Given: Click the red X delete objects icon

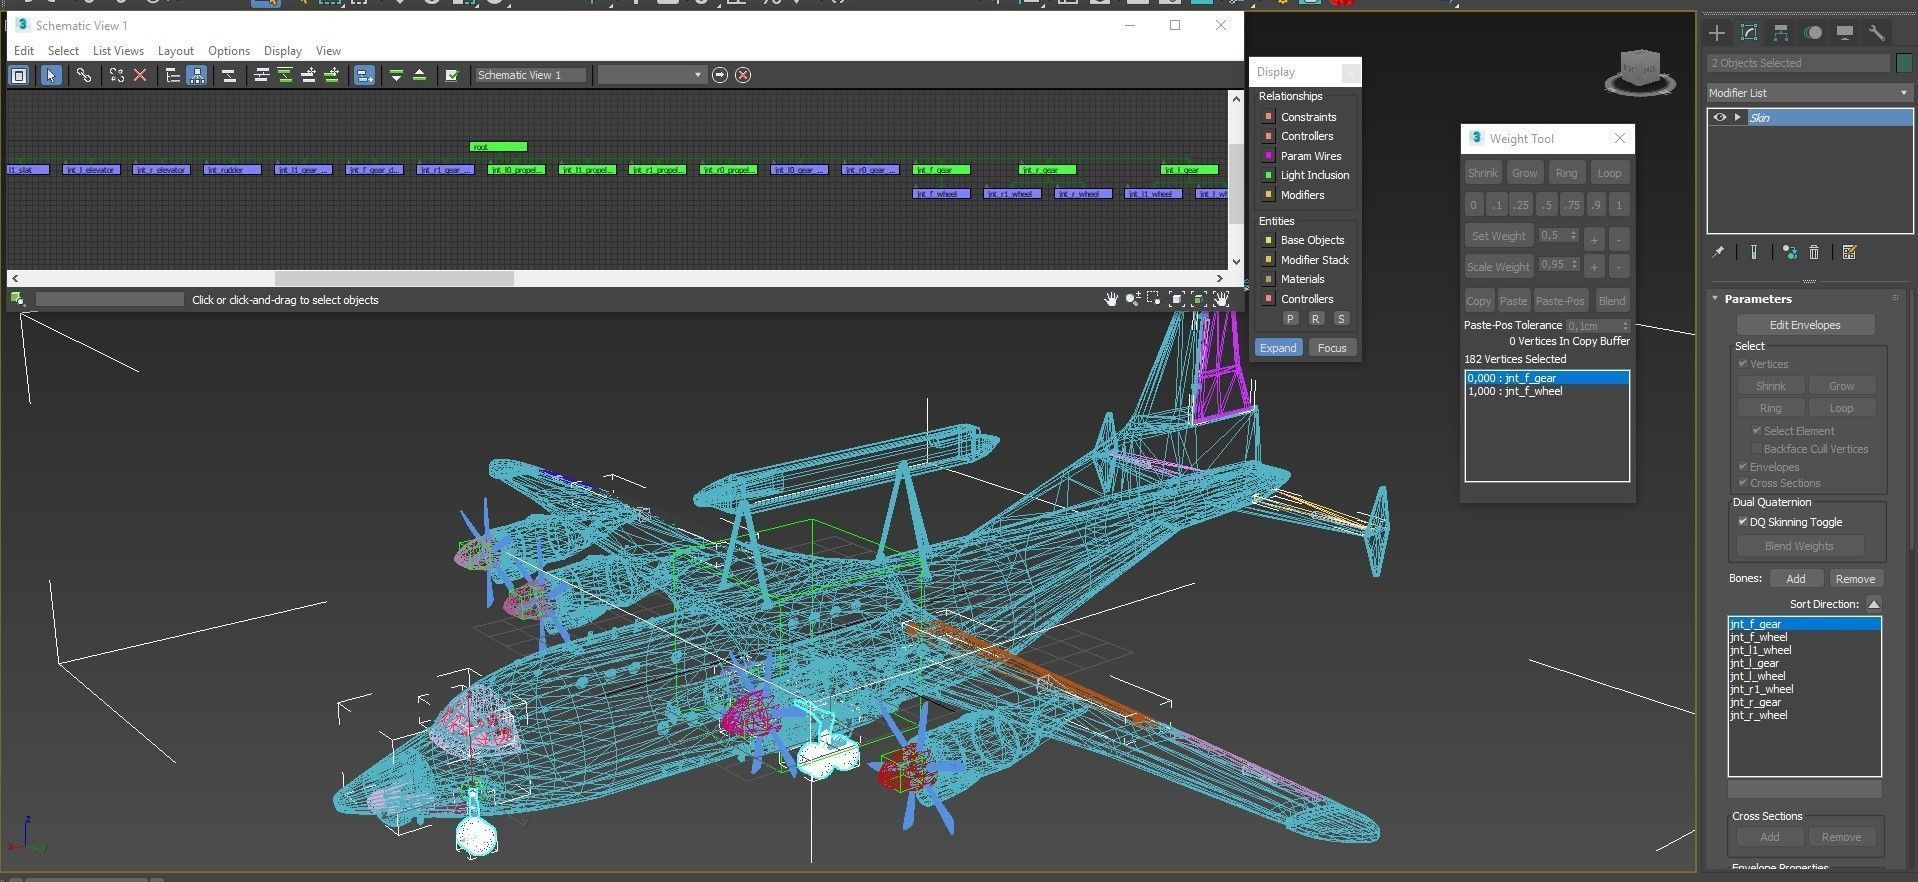Looking at the screenshot, I should pyautogui.click(x=140, y=75).
